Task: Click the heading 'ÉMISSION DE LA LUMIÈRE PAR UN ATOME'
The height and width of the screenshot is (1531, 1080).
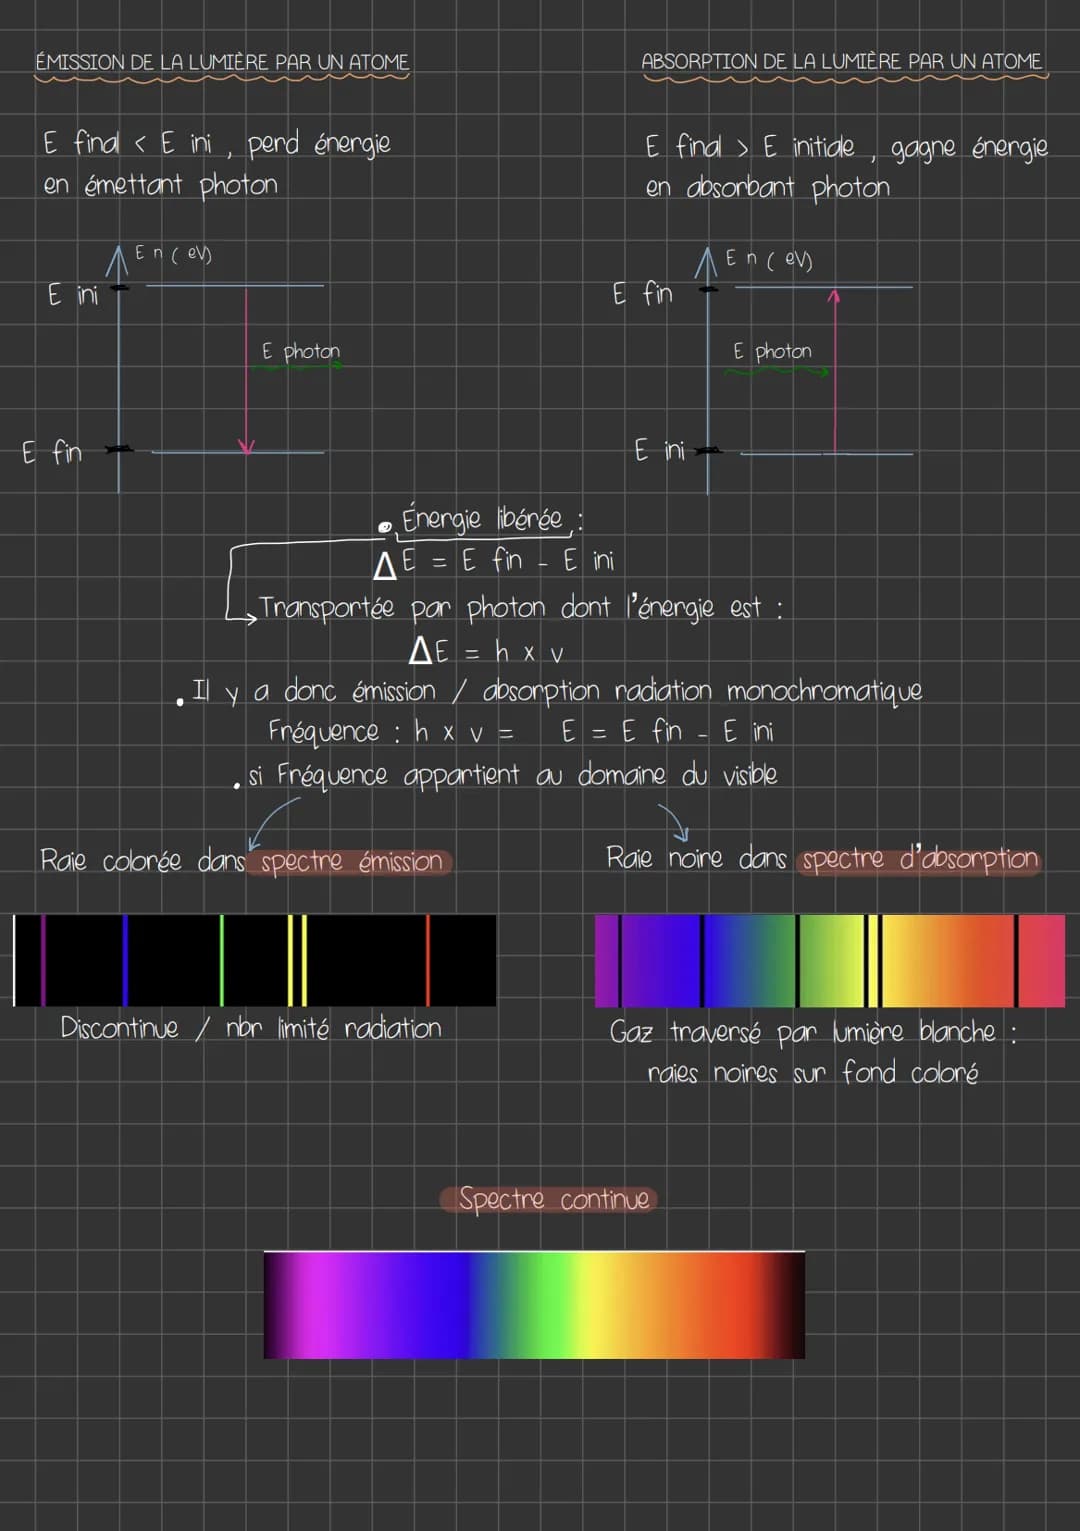Action: pos(222,62)
